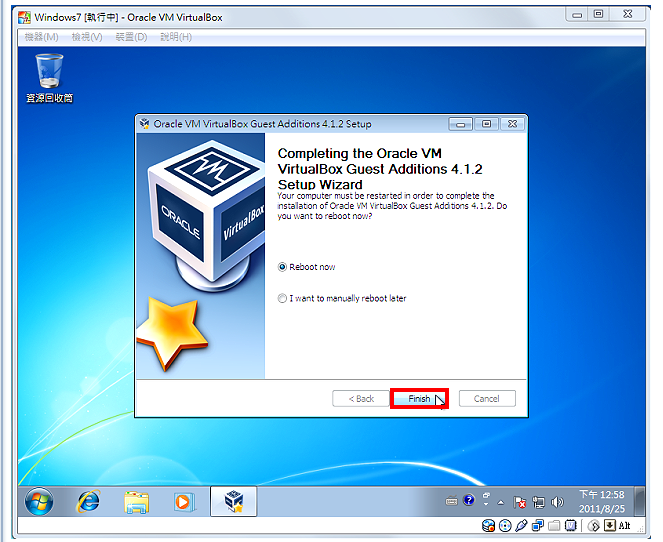
Task: Click the volume speaker icon
Action: pyautogui.click(x=557, y=502)
